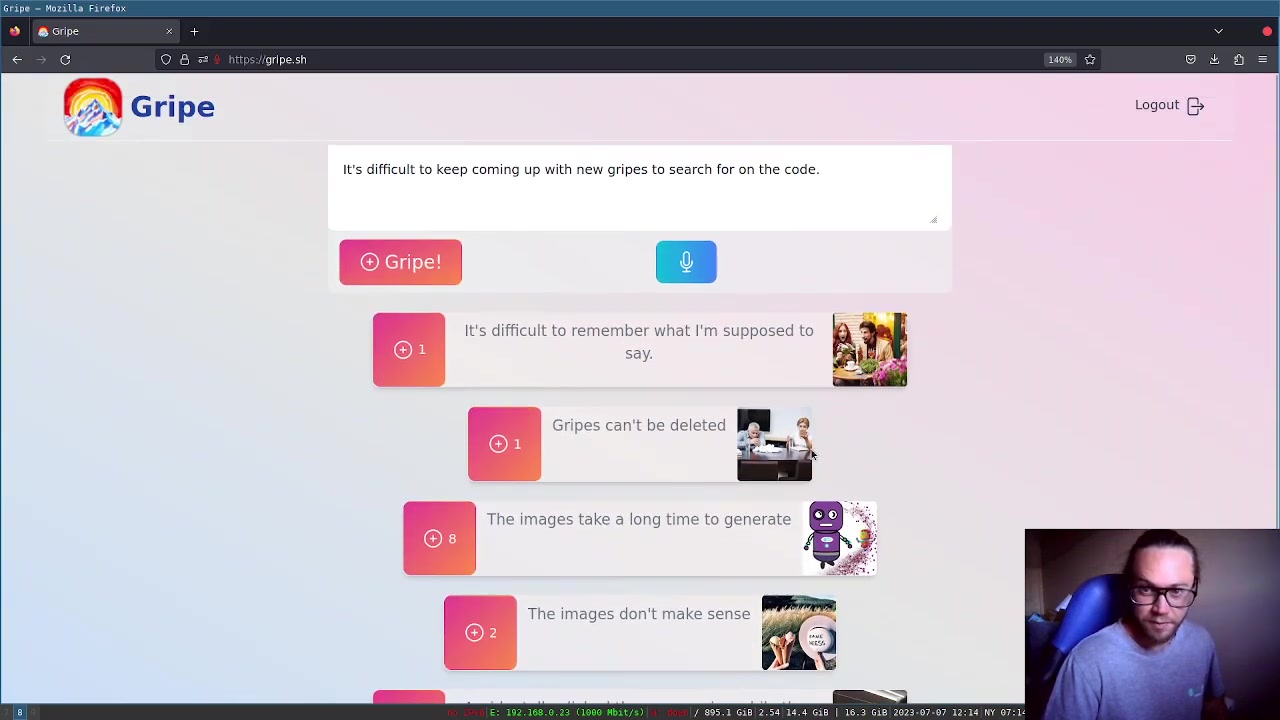This screenshot has width=1280, height=720.
Task: Click the Logout link
Action: [1169, 105]
